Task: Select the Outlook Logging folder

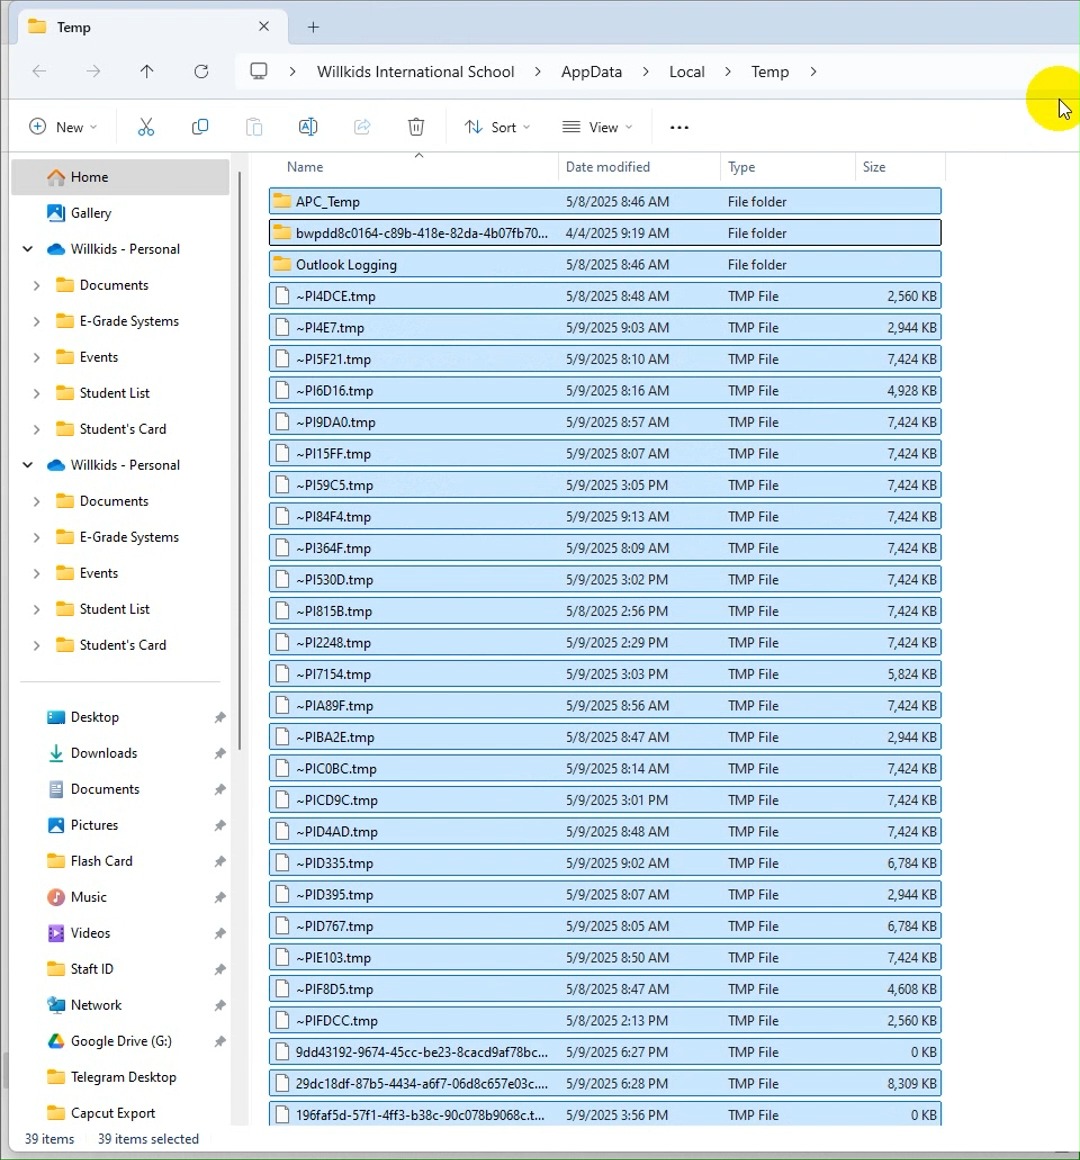Action: tap(605, 265)
